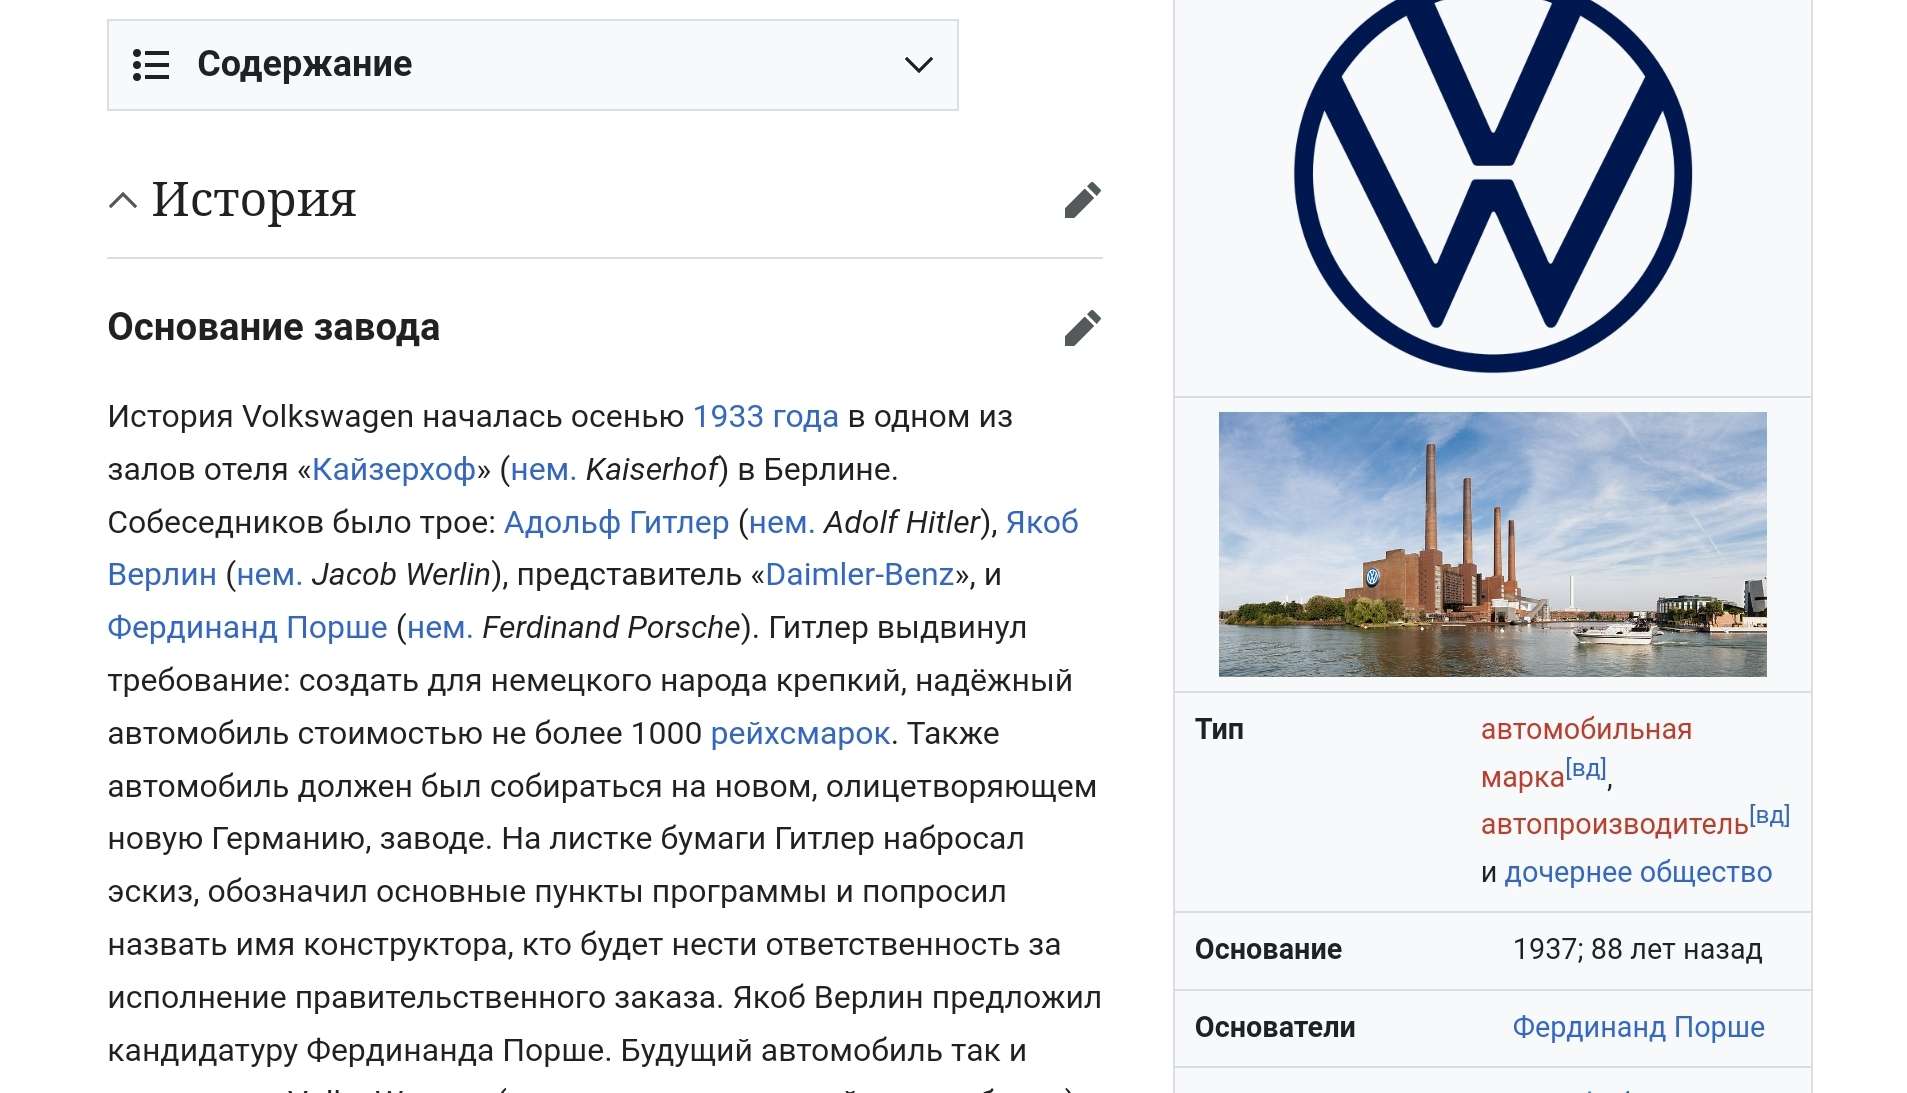The image size is (1907, 1093).
Task: Click the Якоб link before Берлин
Action: (x=1042, y=522)
